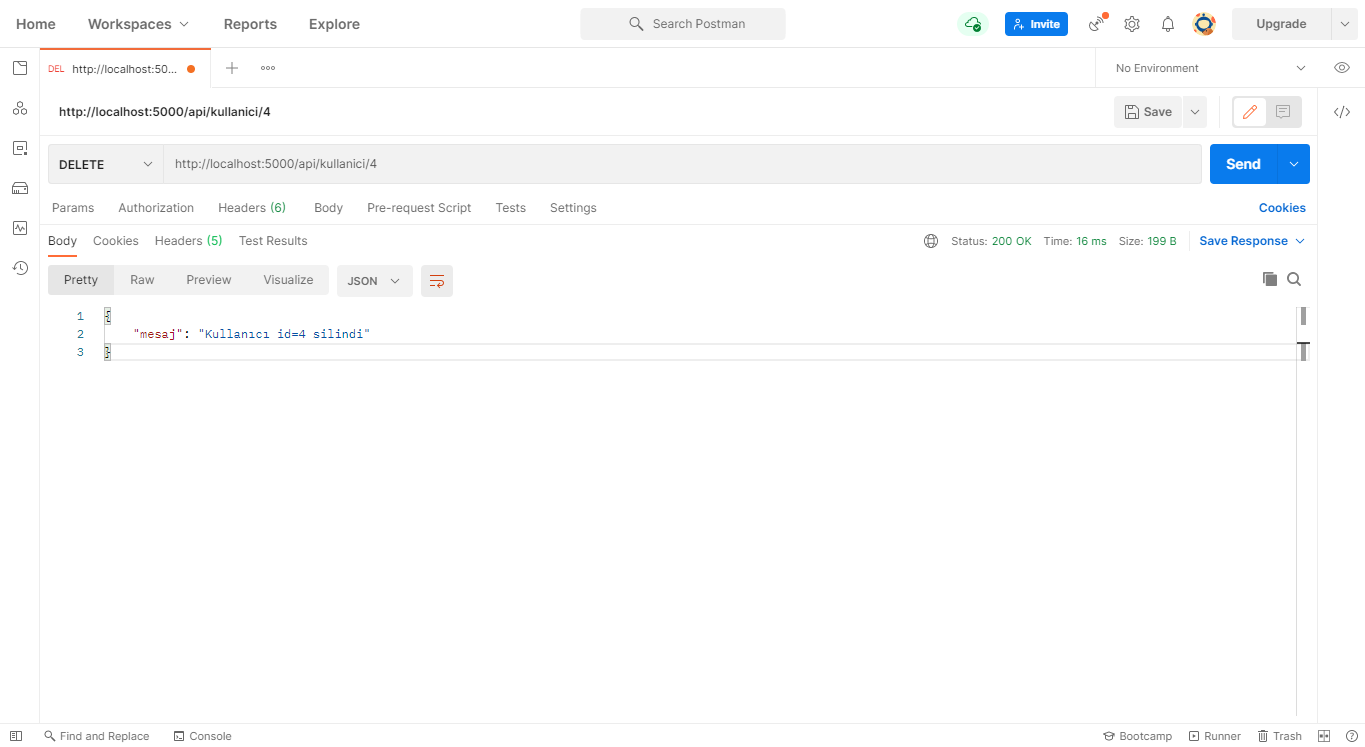This screenshot has width=1365, height=747.
Task: Focus the Search Postman box
Action: coord(683,24)
